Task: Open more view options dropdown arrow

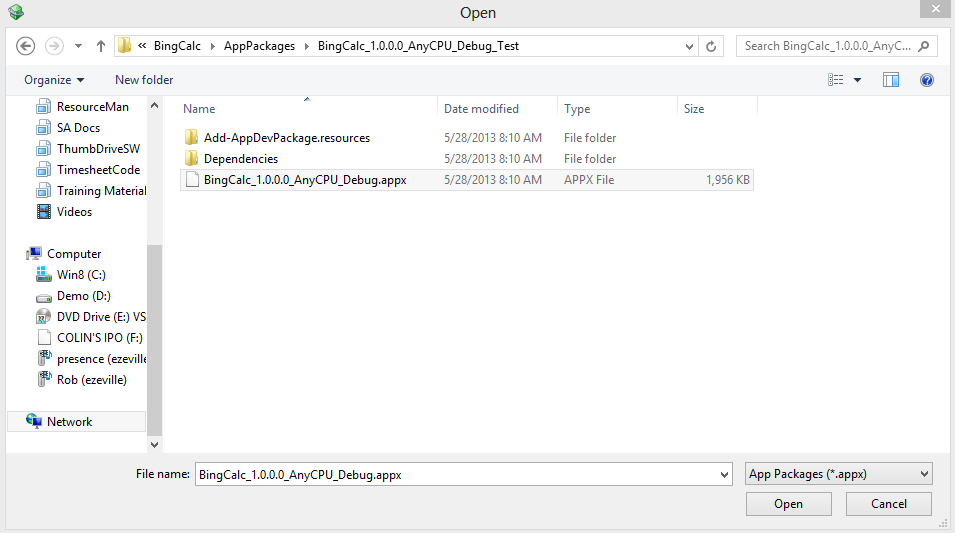Action: (858, 80)
